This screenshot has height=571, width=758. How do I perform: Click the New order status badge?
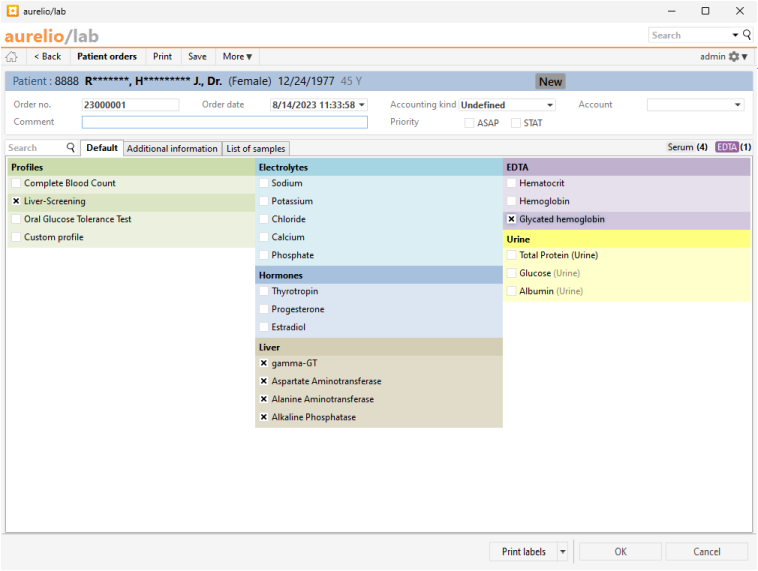pyautogui.click(x=550, y=82)
